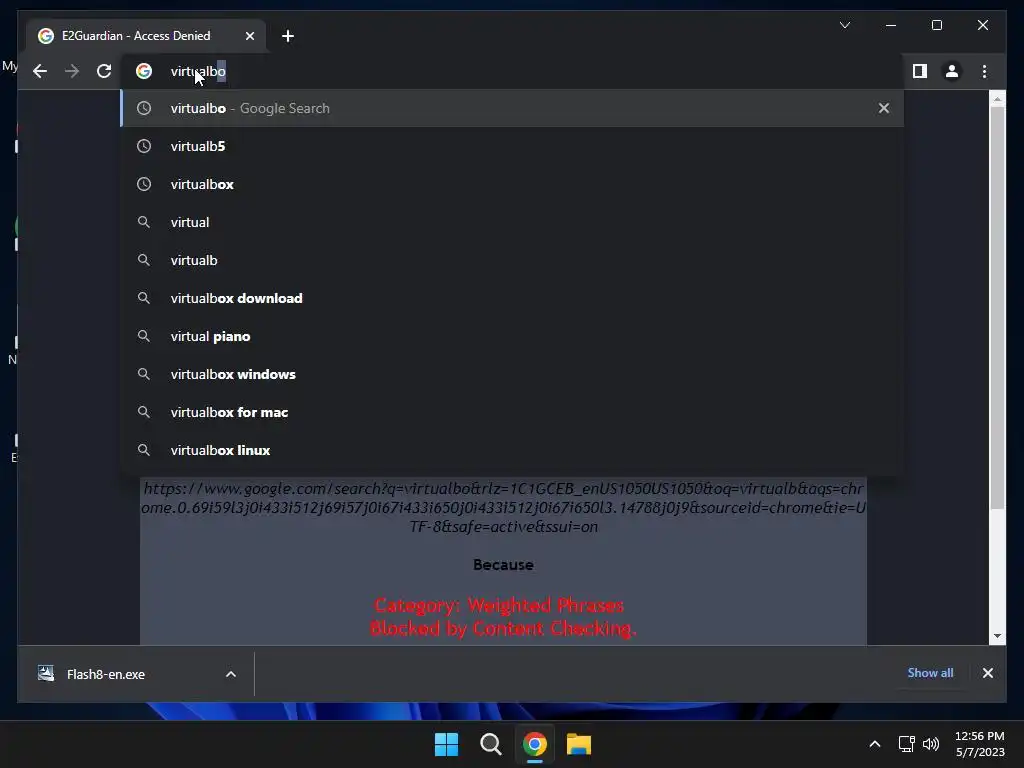Click the 'Blocked by Content Checking.' text
Viewport: 1024px width, 768px height.
(x=503, y=628)
